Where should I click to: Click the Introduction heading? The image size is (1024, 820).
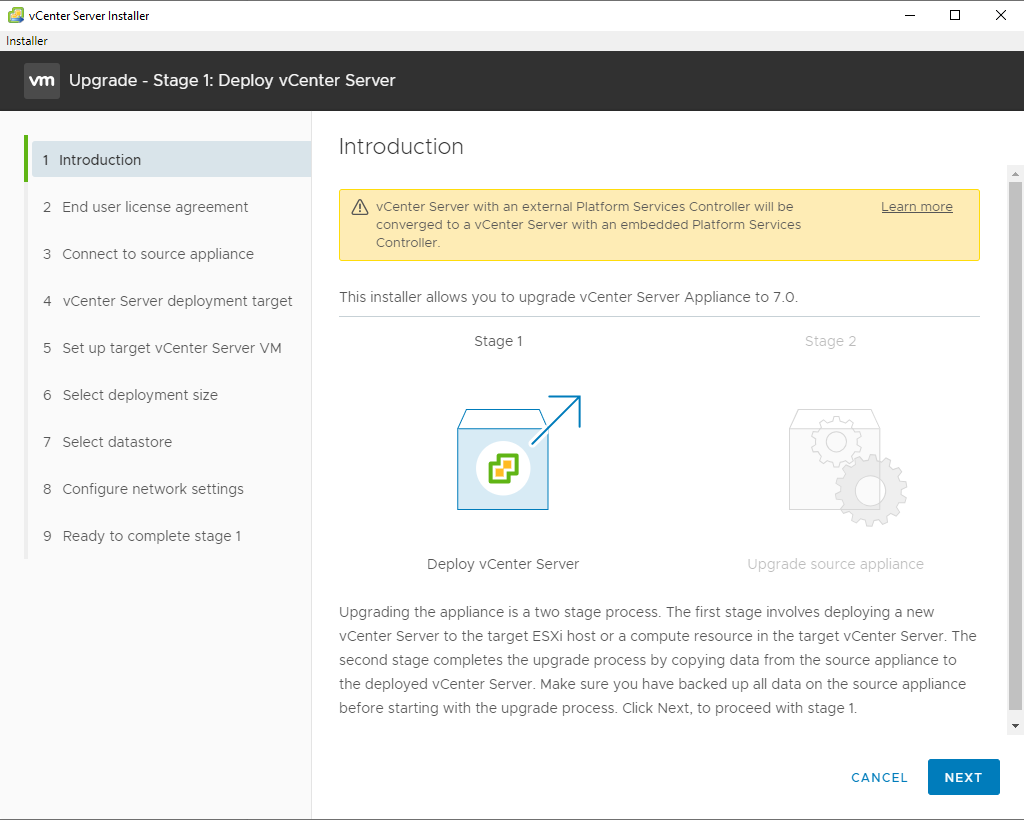click(401, 146)
